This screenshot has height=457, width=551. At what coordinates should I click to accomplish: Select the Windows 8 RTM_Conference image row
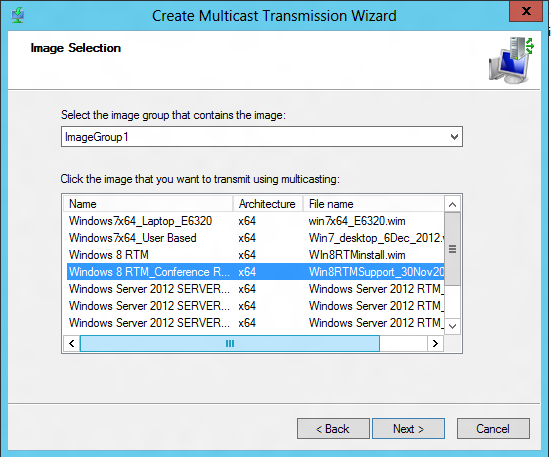click(255, 272)
